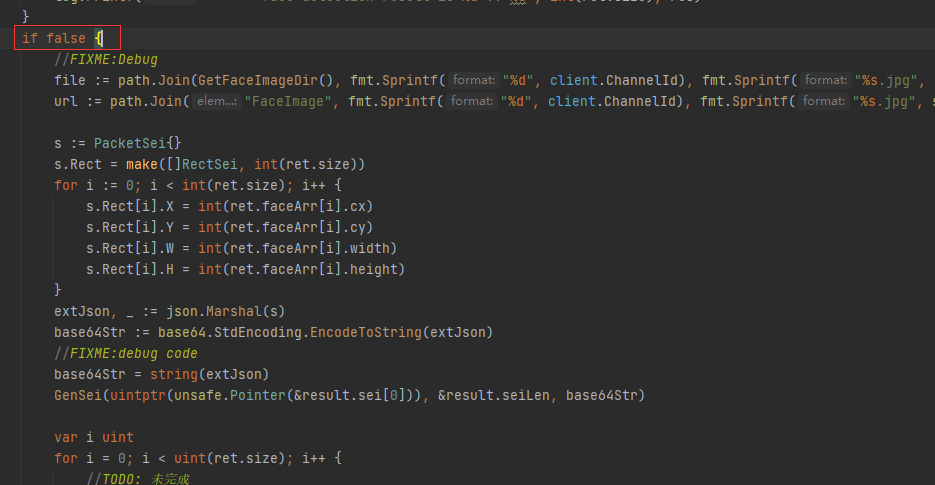Click the 'for i = 0; i < uint(ret.size)' loop header
Screen dimensions: 935x485
pyautogui.click(x=198, y=458)
